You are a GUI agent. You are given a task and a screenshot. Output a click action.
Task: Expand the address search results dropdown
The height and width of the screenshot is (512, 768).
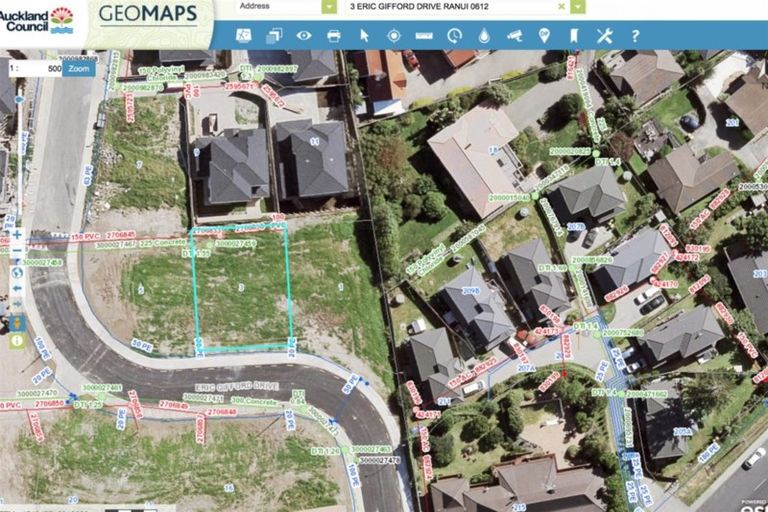point(578,7)
